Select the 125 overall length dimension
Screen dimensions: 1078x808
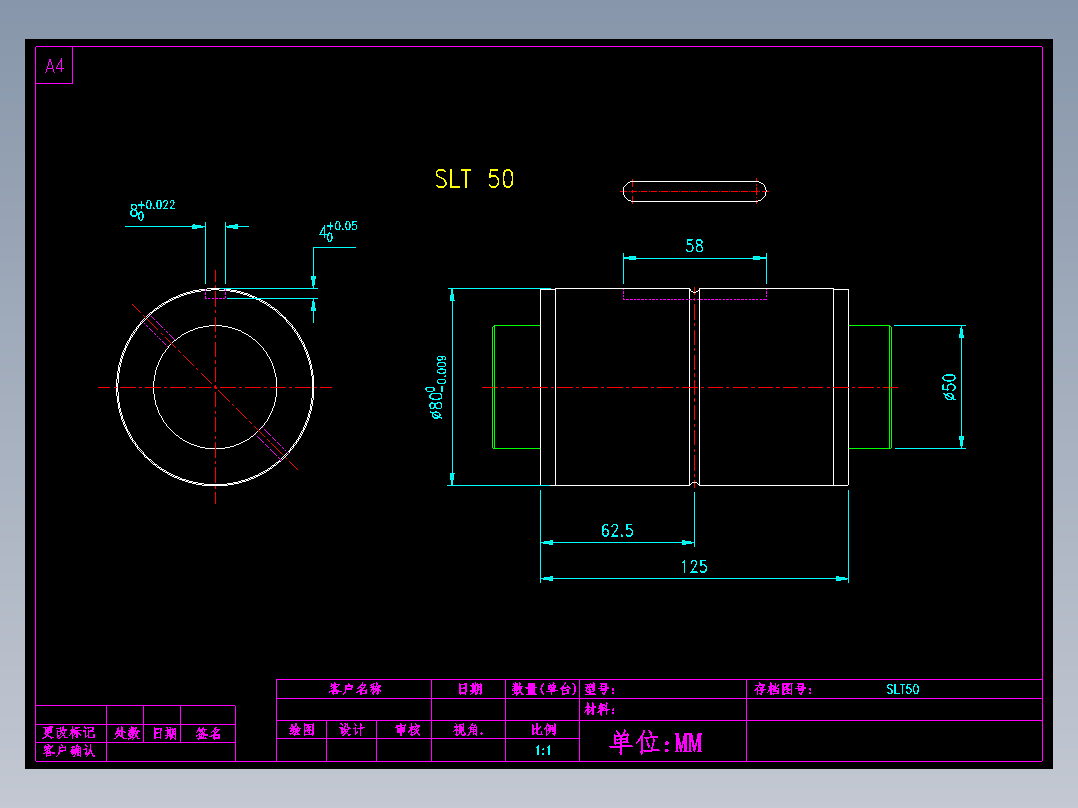pos(694,567)
